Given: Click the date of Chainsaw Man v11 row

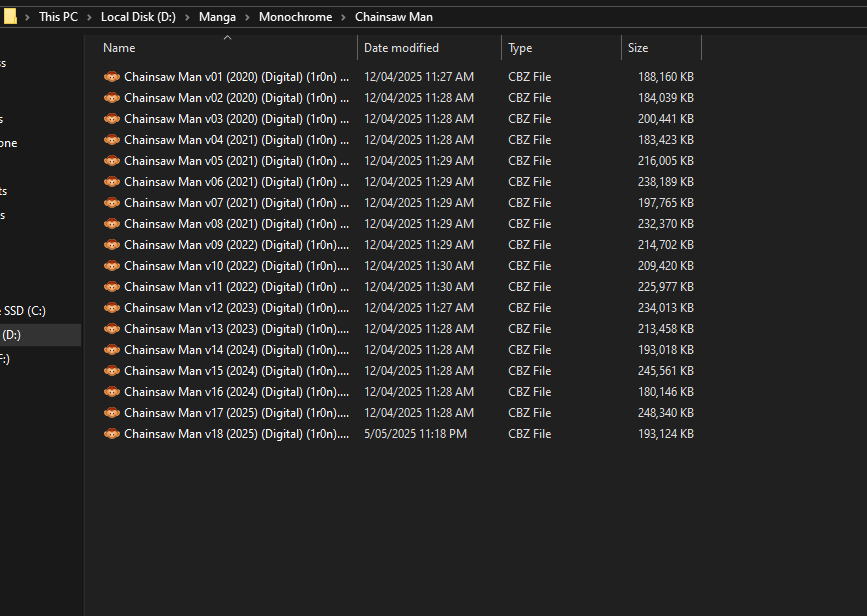Looking at the screenshot, I should [419, 287].
